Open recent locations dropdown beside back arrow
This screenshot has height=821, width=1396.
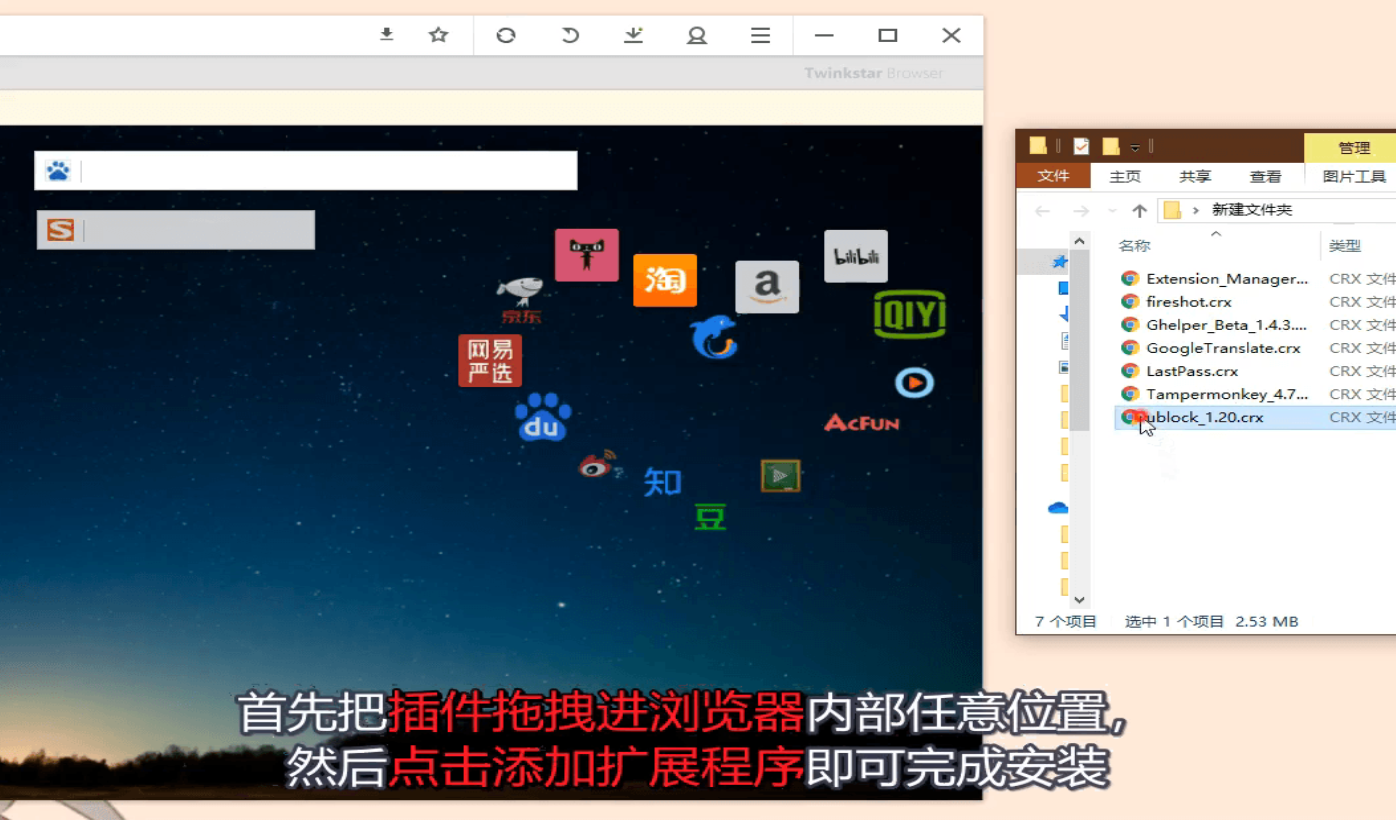tap(1112, 211)
